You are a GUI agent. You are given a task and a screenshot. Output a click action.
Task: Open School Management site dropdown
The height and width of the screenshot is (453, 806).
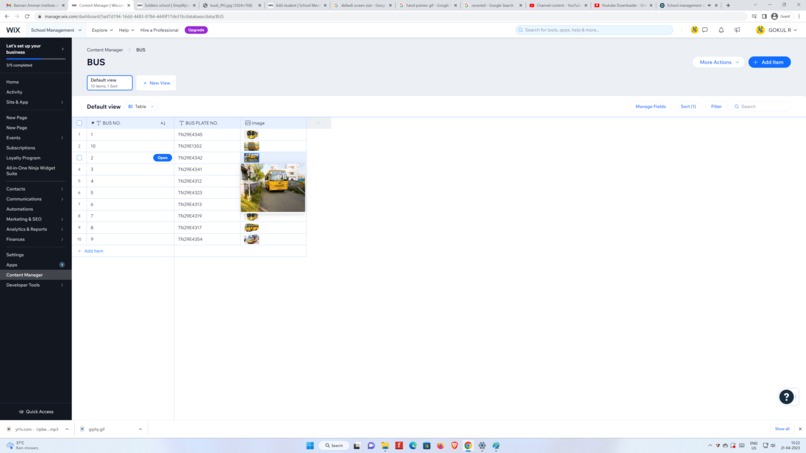click(56, 30)
